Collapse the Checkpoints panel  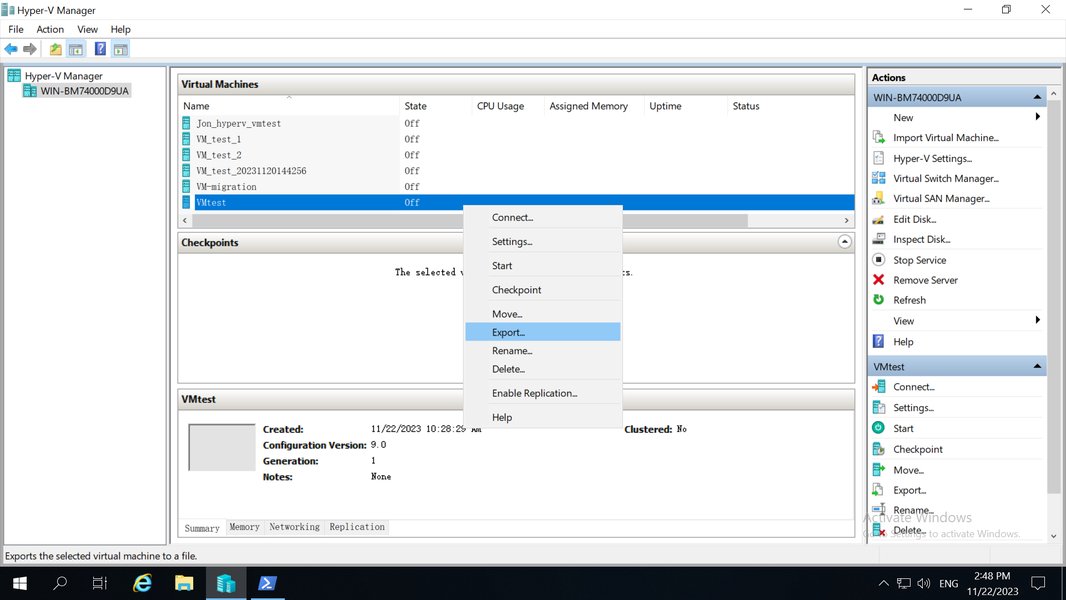[844, 242]
